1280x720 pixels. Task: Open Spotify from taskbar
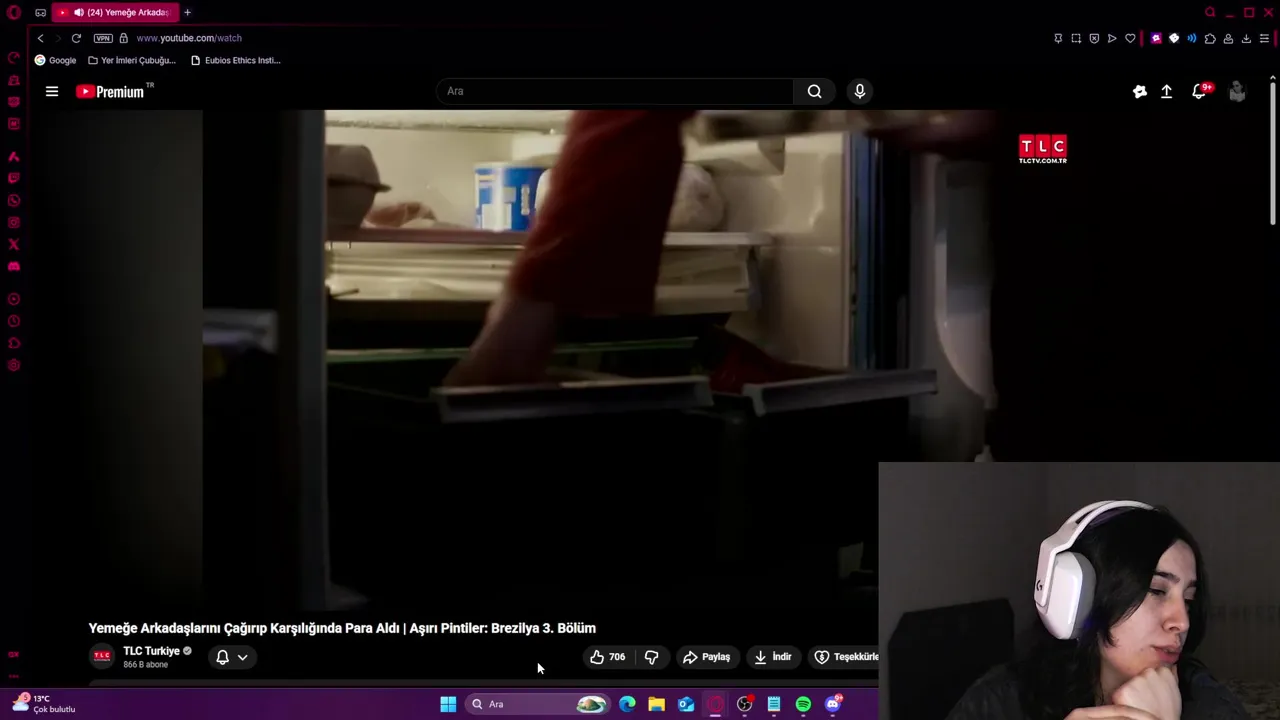coord(803,704)
